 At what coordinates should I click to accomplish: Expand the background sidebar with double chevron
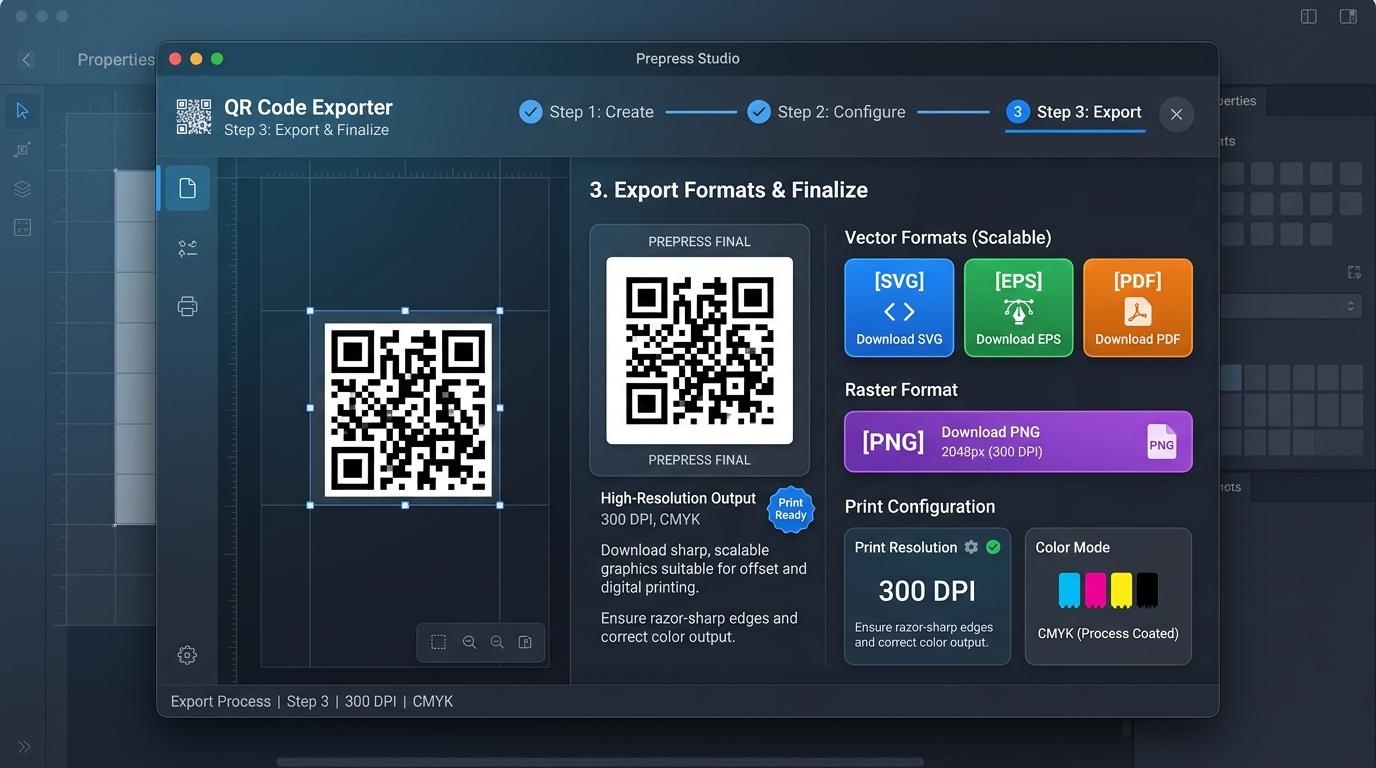click(x=24, y=747)
